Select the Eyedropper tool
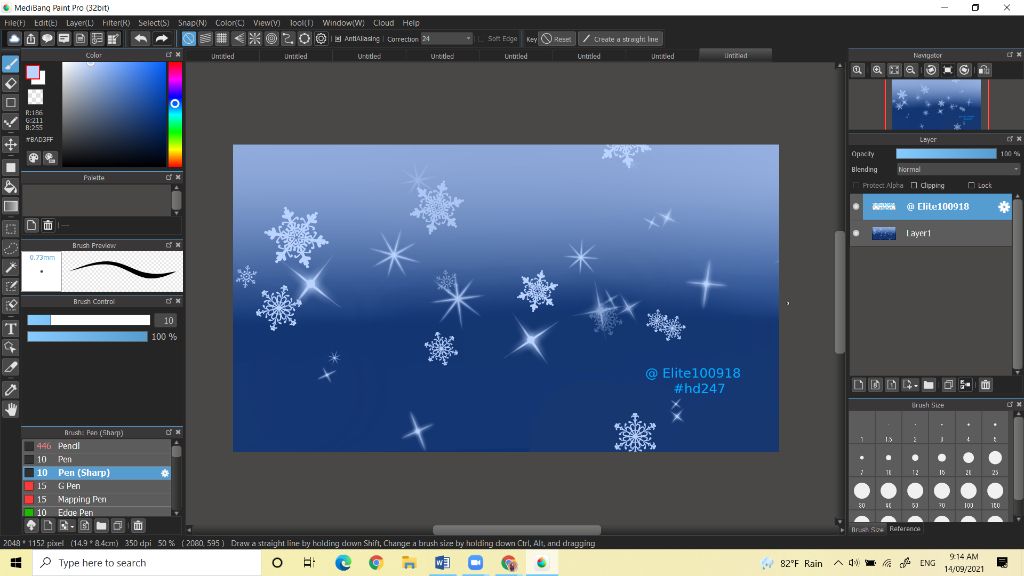 pos(10,390)
